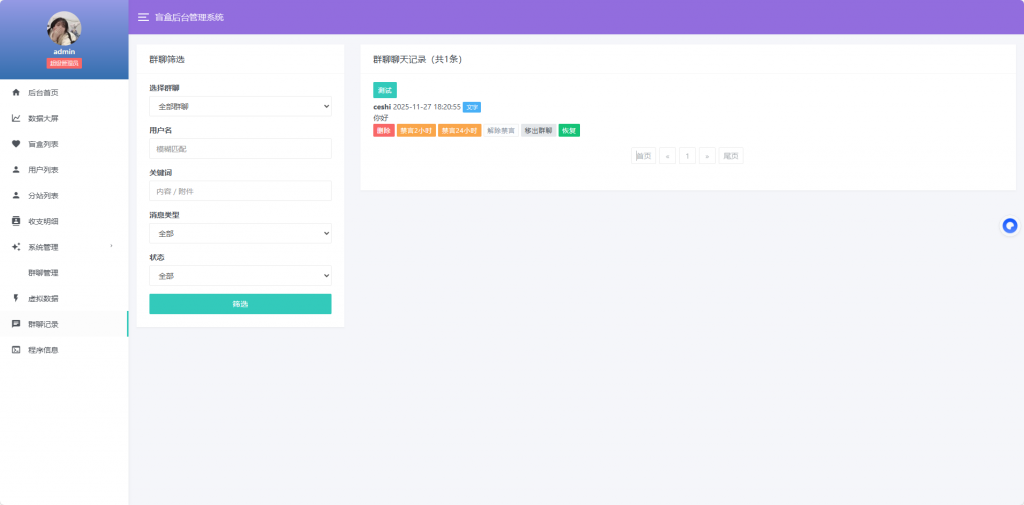This screenshot has height=505, width=1024.
Task: Click the 移出群聊 button
Action: 538,131
